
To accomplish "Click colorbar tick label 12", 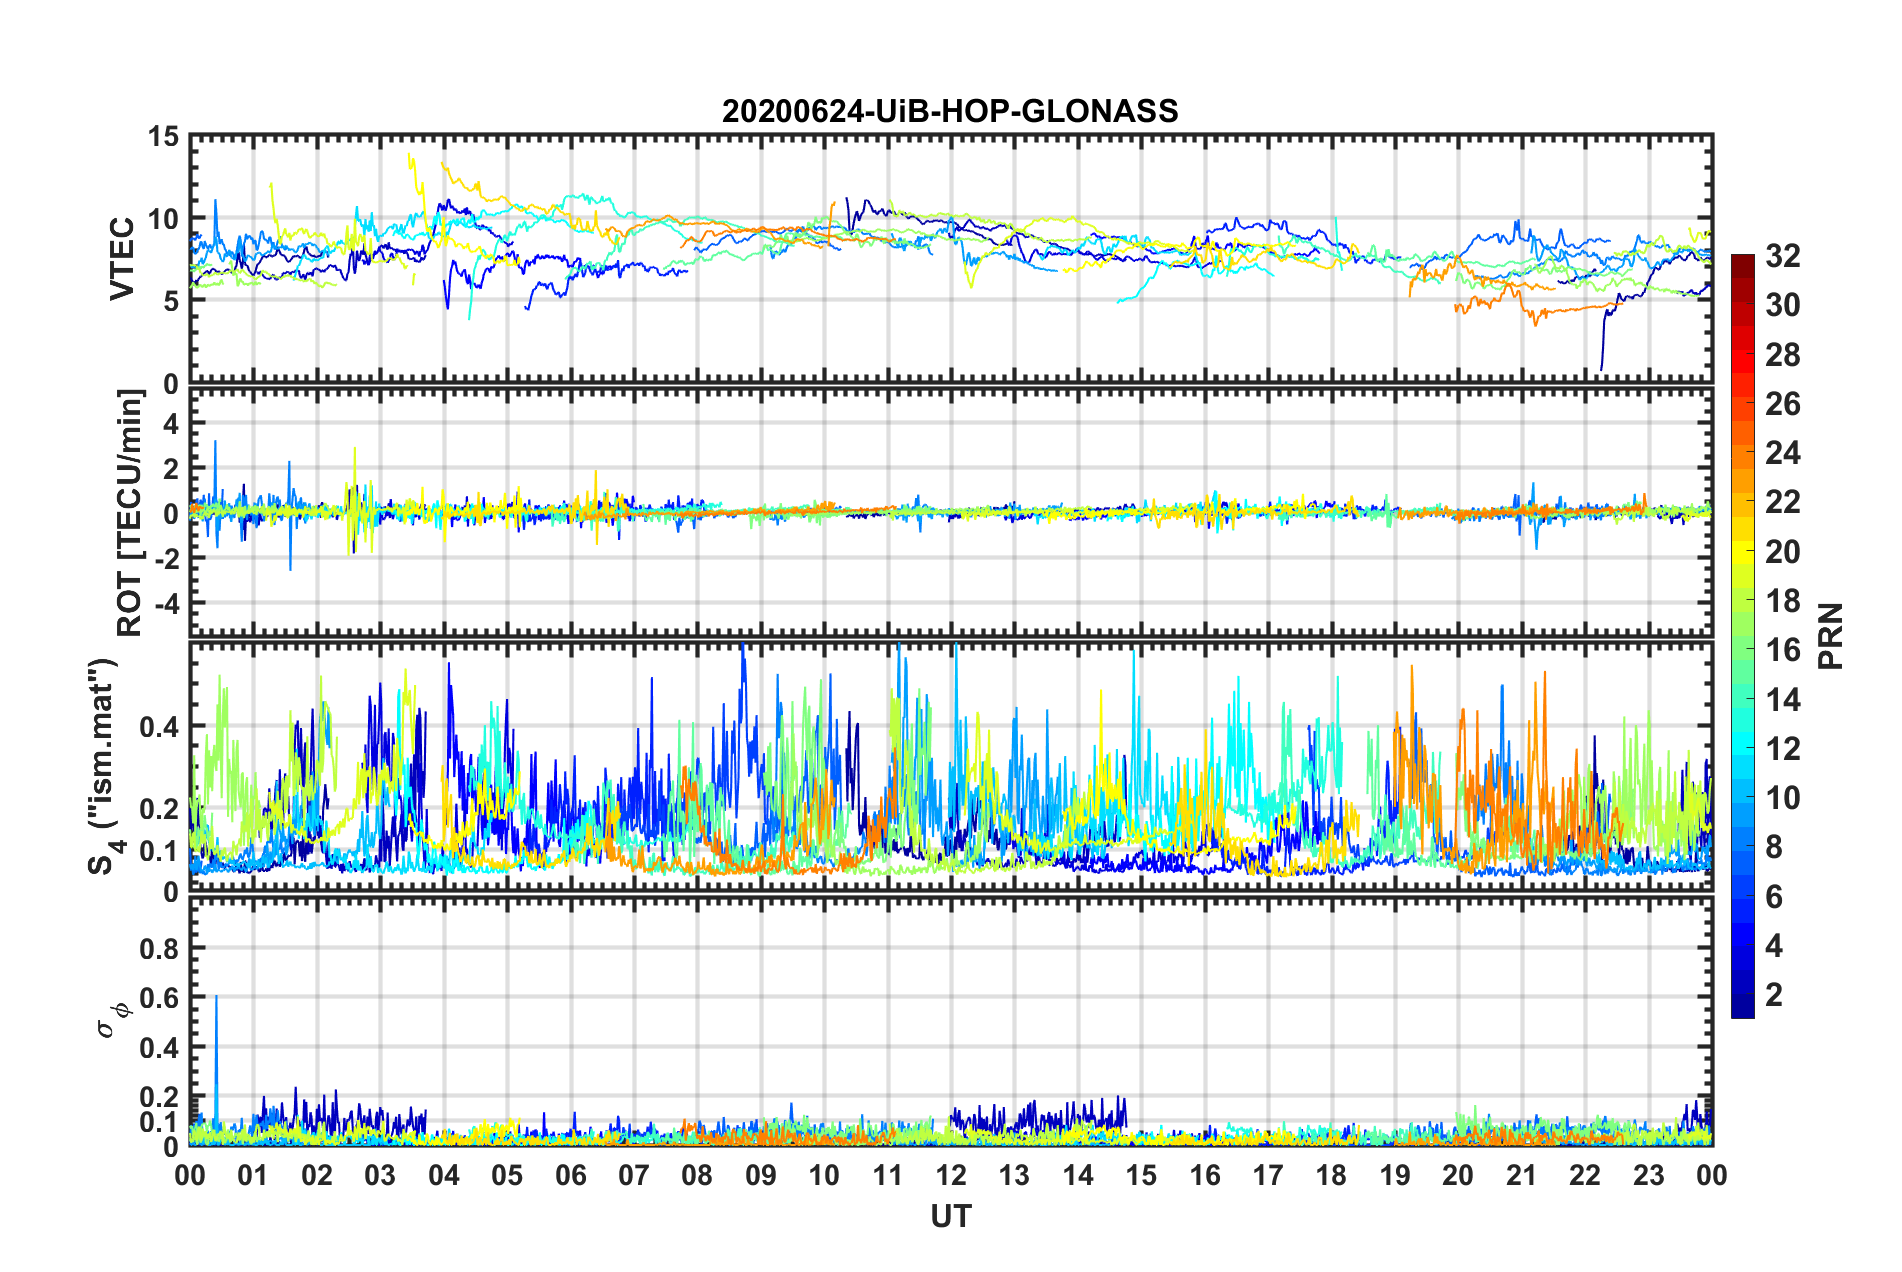I will [x=1783, y=749].
